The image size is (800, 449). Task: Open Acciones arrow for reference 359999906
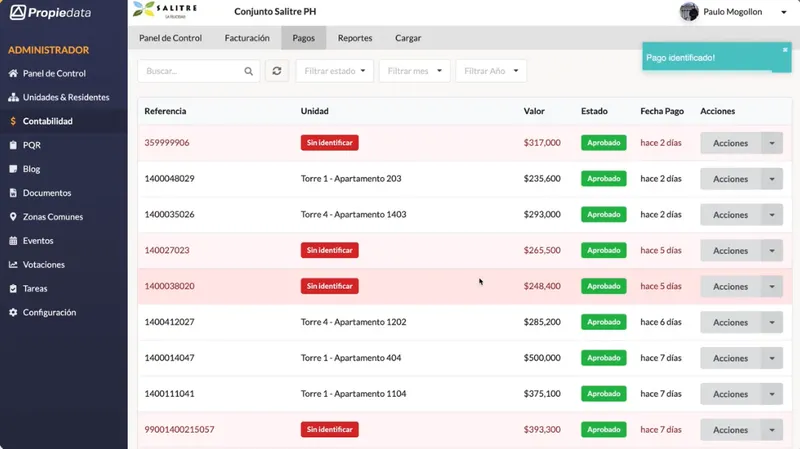(x=771, y=143)
